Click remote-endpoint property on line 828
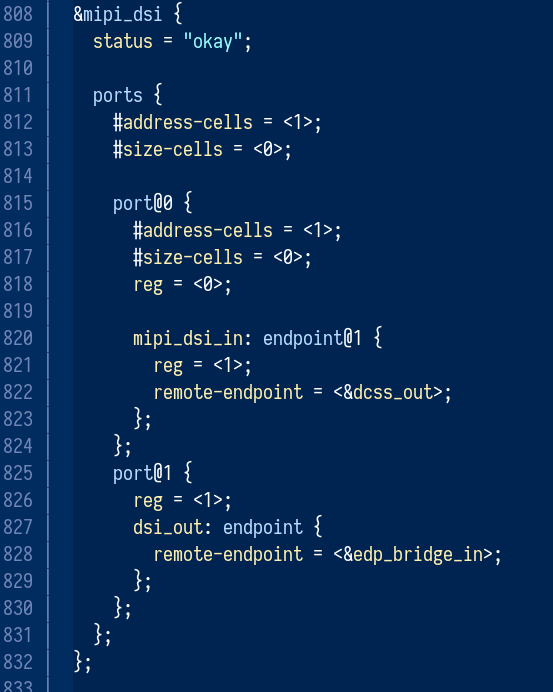This screenshot has height=692, width=553. click(x=228, y=555)
